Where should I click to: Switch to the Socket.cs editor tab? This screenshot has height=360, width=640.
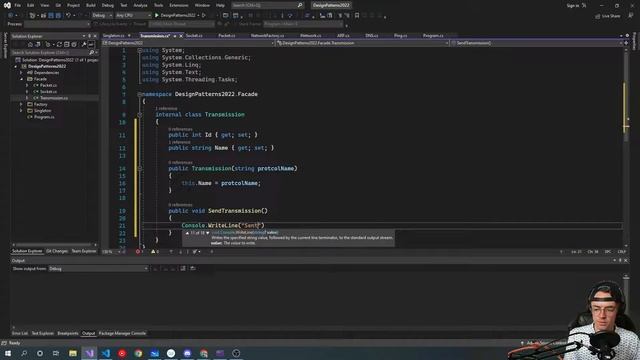click(194, 36)
